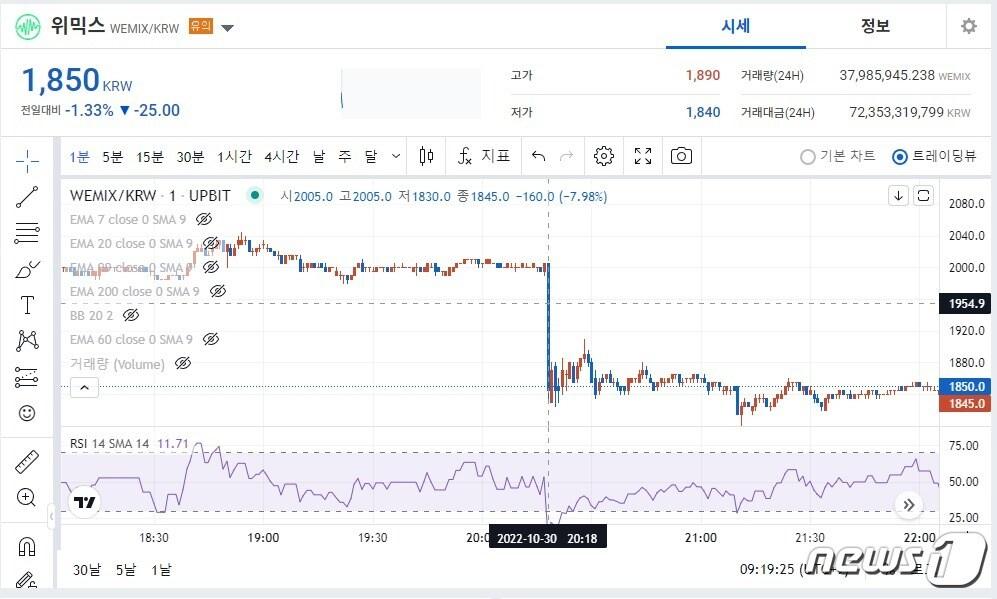Click the WEMIX/KRW · 1 · UPBIT chart title

pos(150,196)
